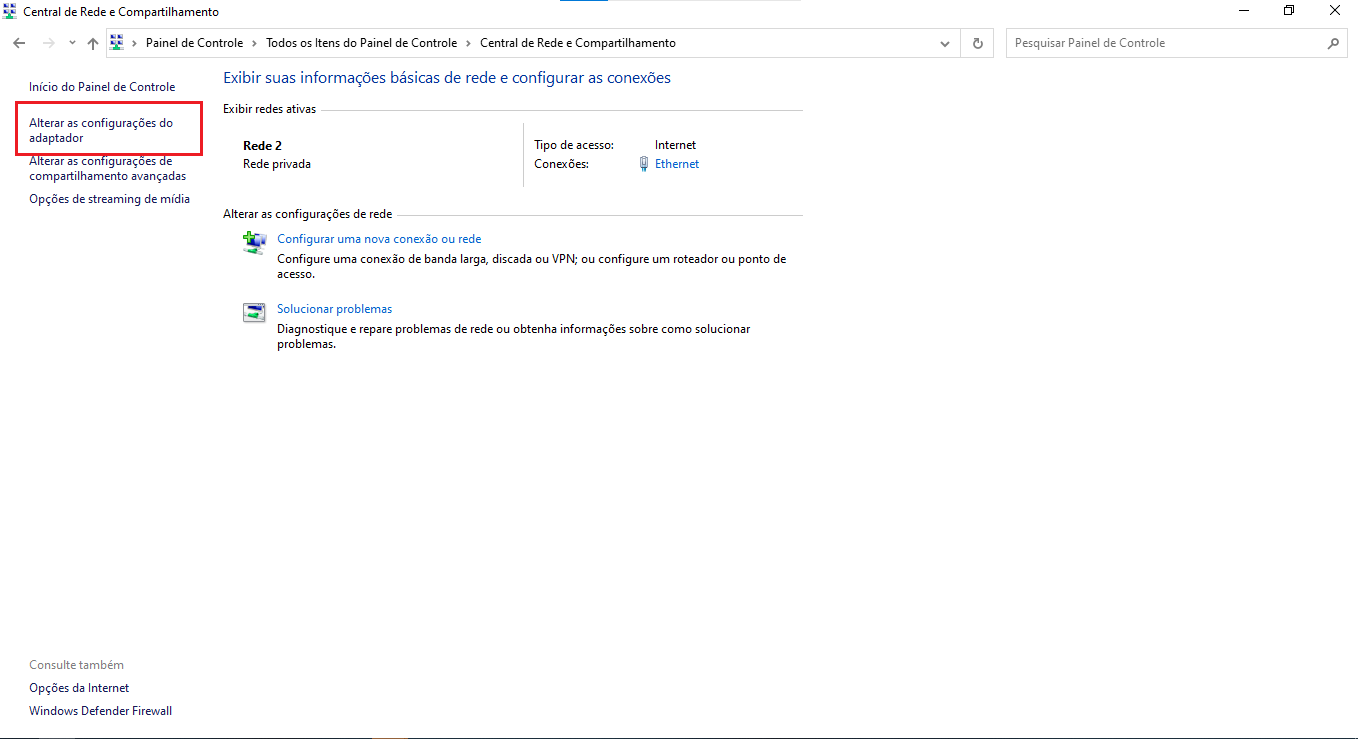Click the Solucionar problemas icon
This screenshot has height=739, width=1358.
(x=255, y=312)
